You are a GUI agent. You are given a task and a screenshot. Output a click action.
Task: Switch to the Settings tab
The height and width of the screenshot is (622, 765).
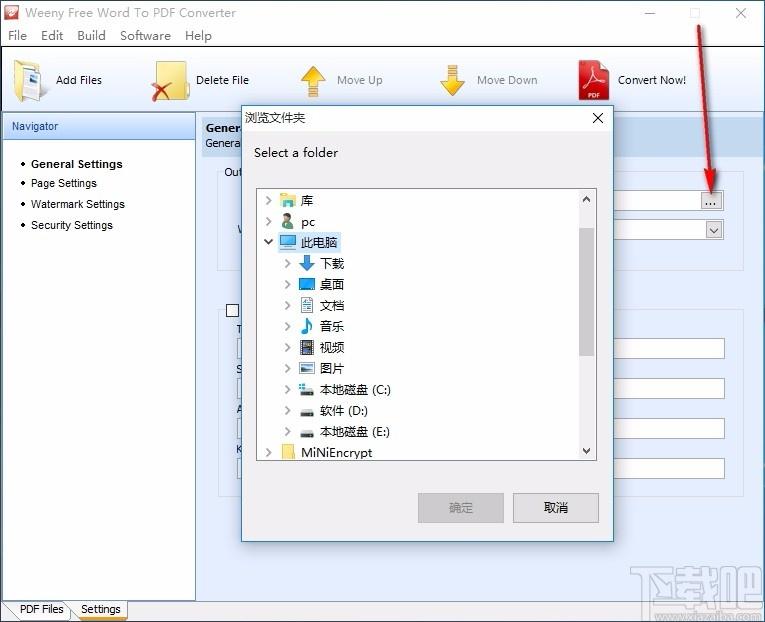click(101, 609)
